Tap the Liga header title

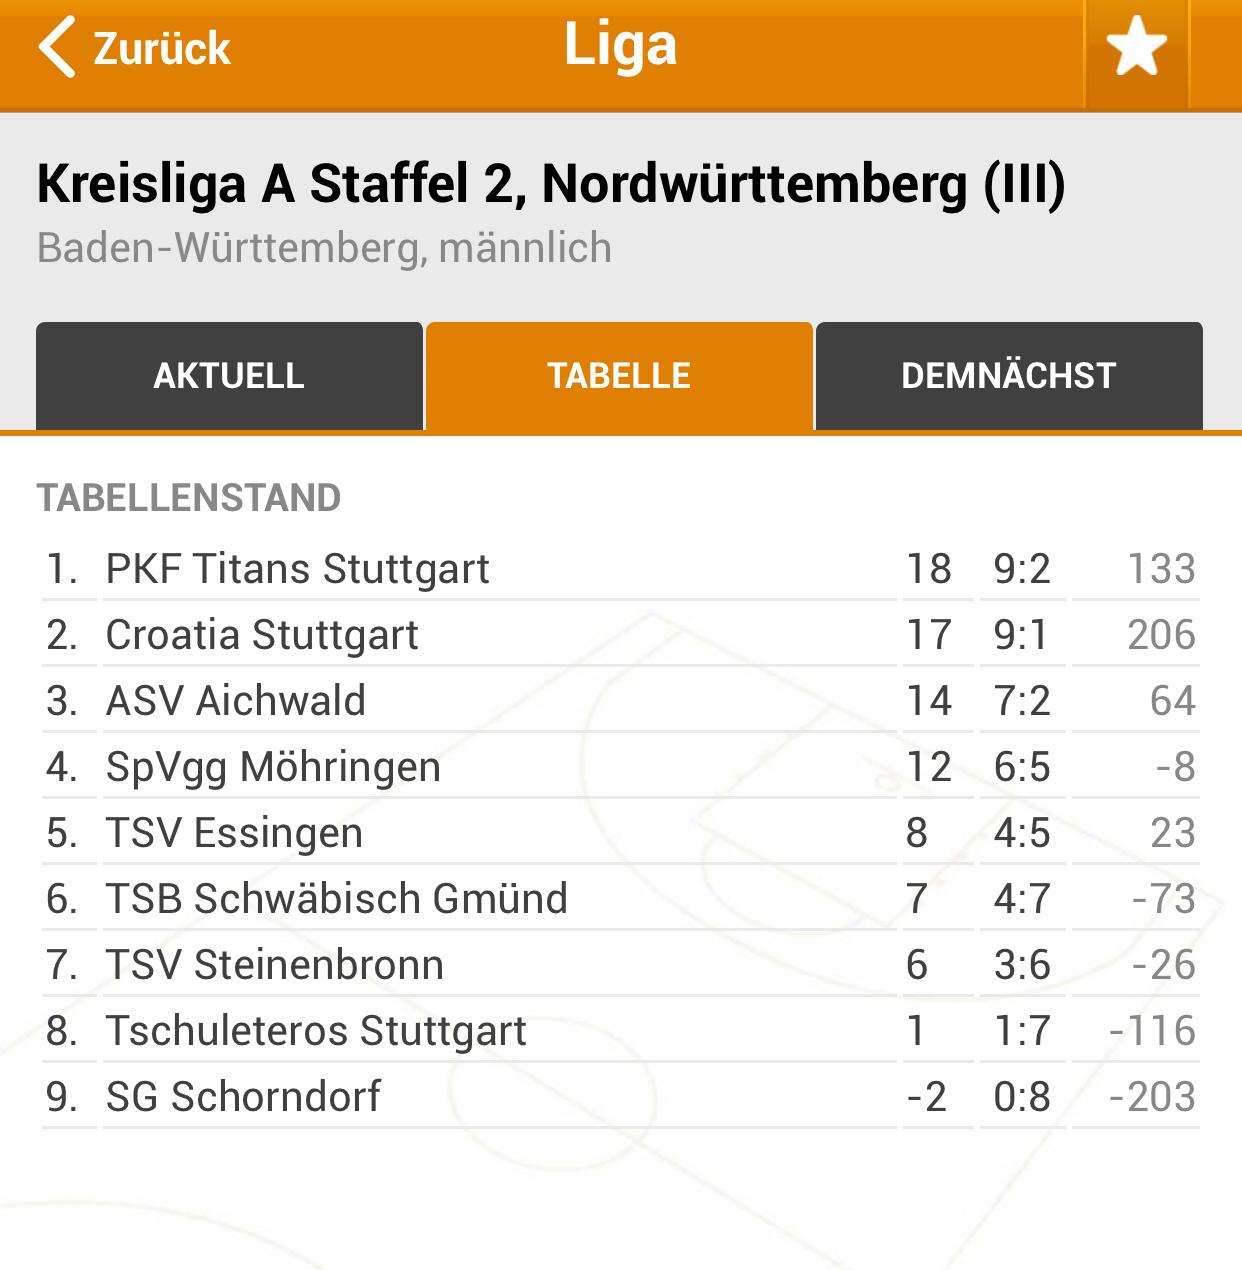click(620, 46)
